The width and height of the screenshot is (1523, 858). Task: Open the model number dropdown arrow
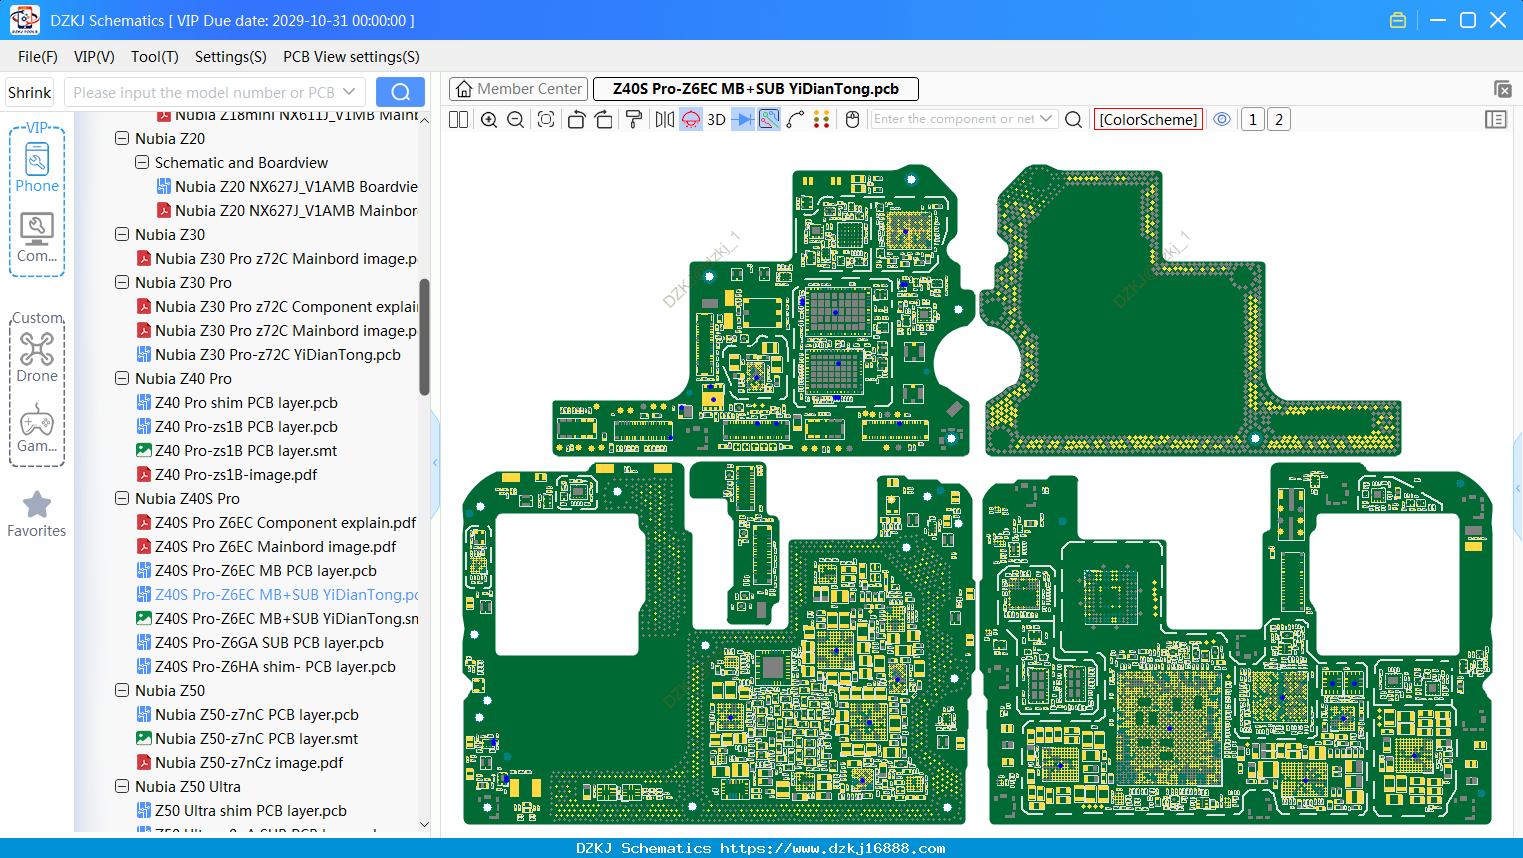pos(349,92)
